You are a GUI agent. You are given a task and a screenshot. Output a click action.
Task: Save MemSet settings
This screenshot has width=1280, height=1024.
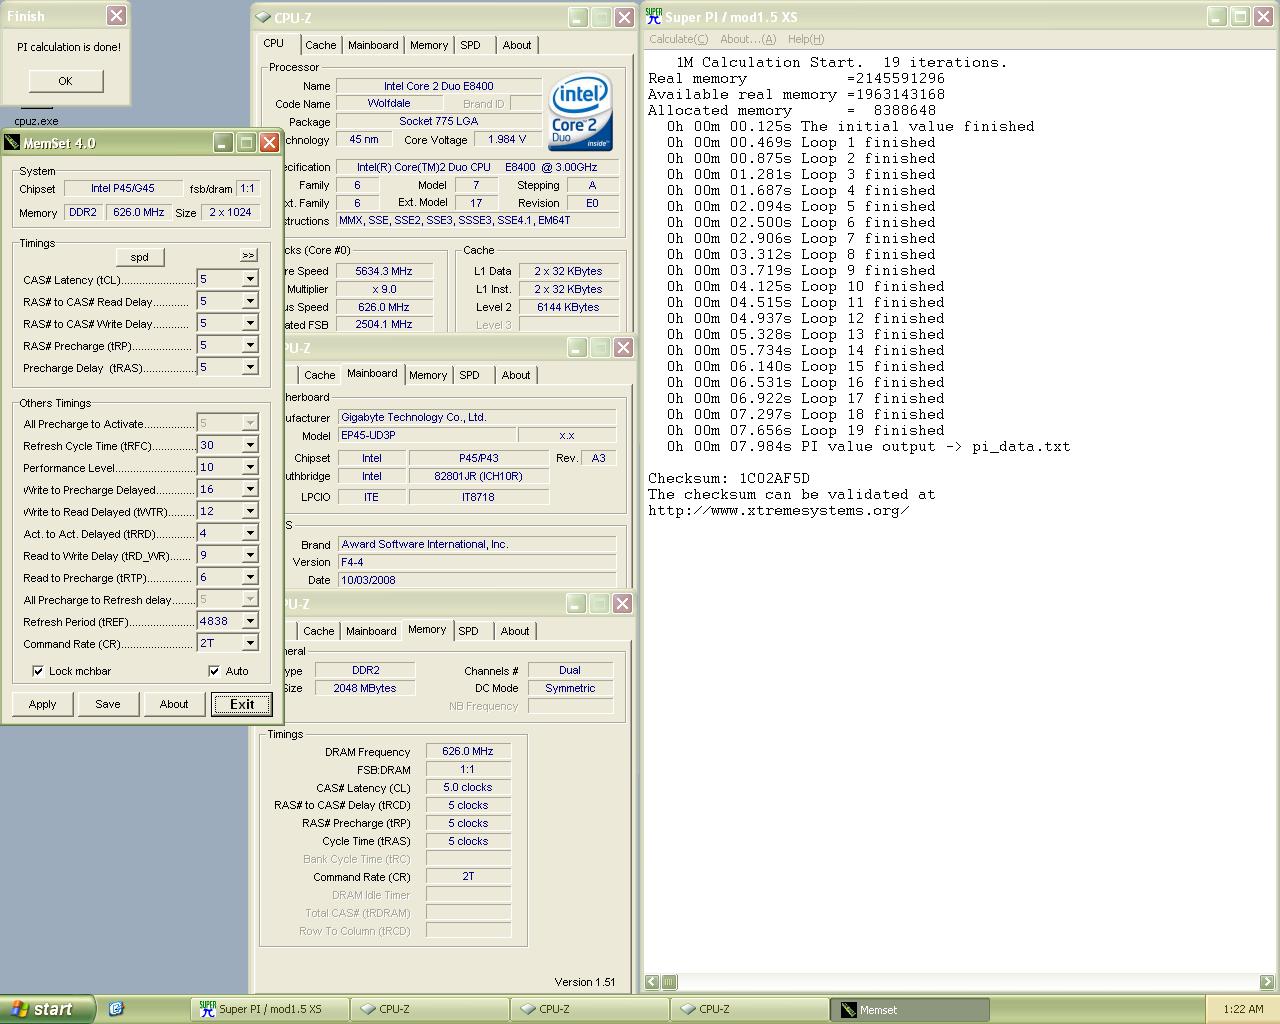pyautogui.click(x=108, y=704)
